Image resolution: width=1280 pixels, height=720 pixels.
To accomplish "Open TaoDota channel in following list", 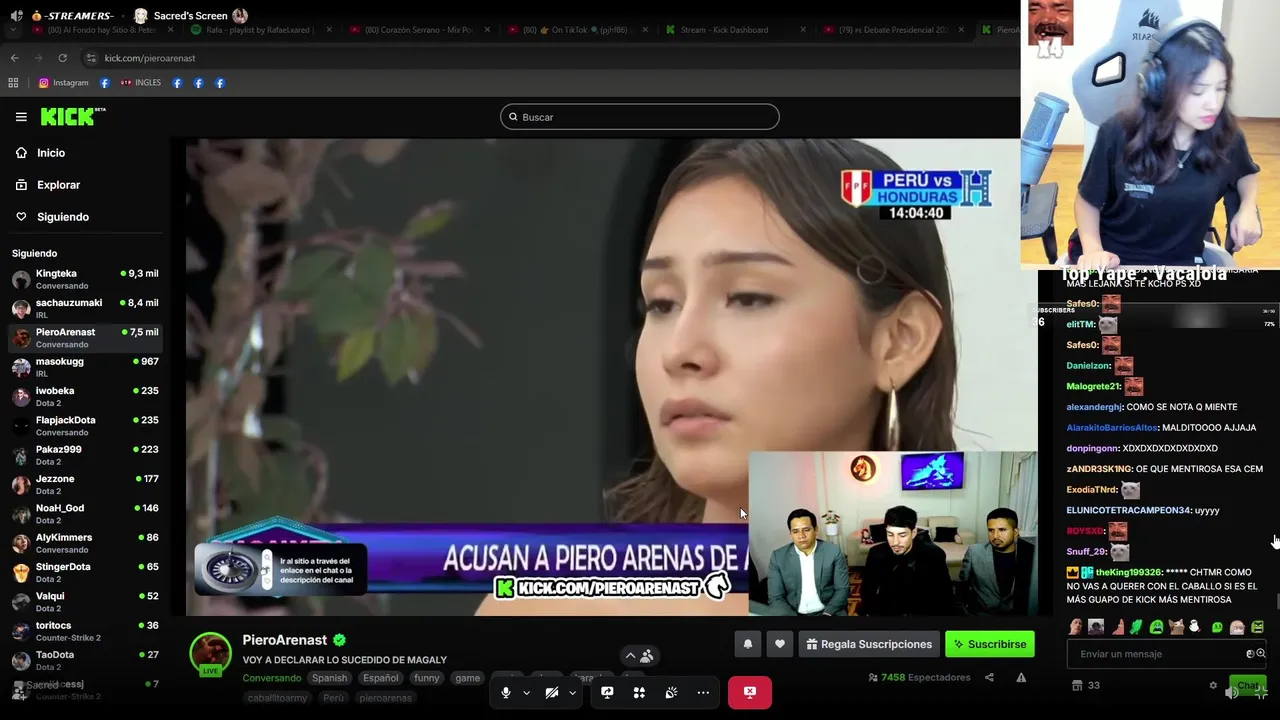I will click(85, 660).
